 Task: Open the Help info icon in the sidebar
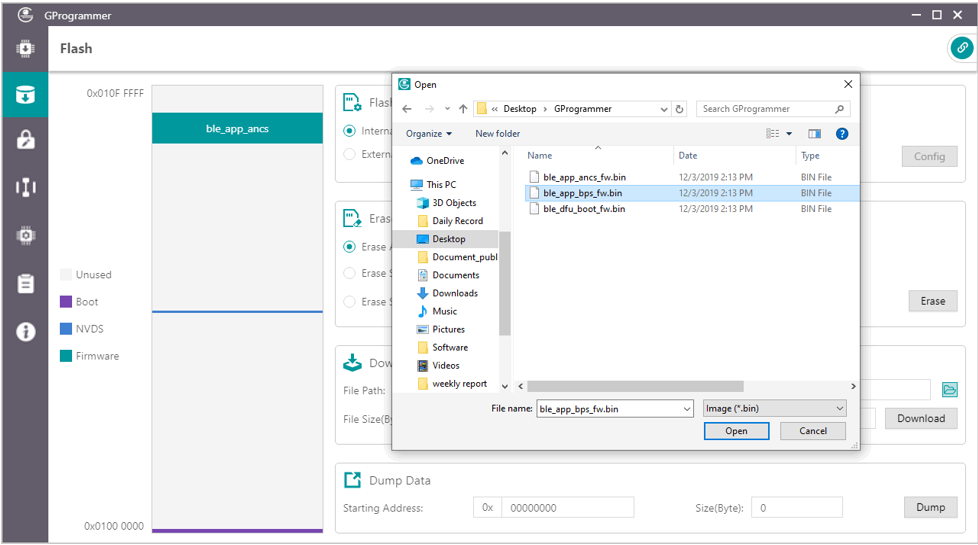coord(25,332)
